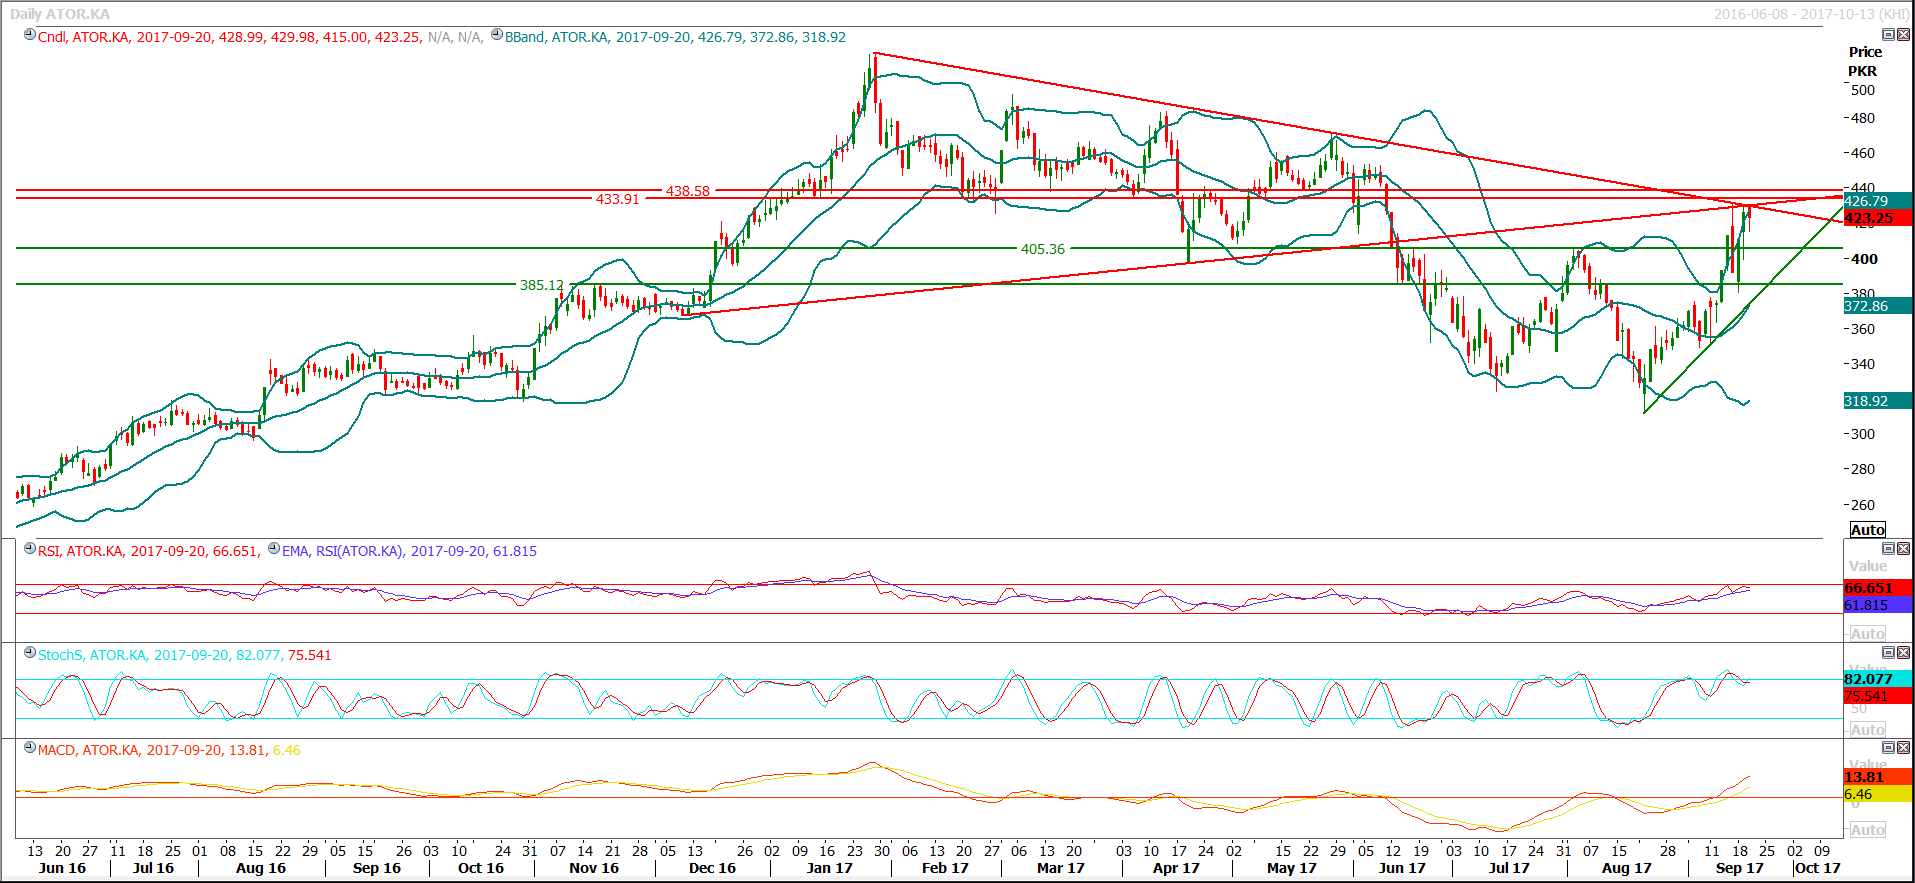Select the 372.86 middle band price tag
1915x883 pixels.
[1878, 306]
